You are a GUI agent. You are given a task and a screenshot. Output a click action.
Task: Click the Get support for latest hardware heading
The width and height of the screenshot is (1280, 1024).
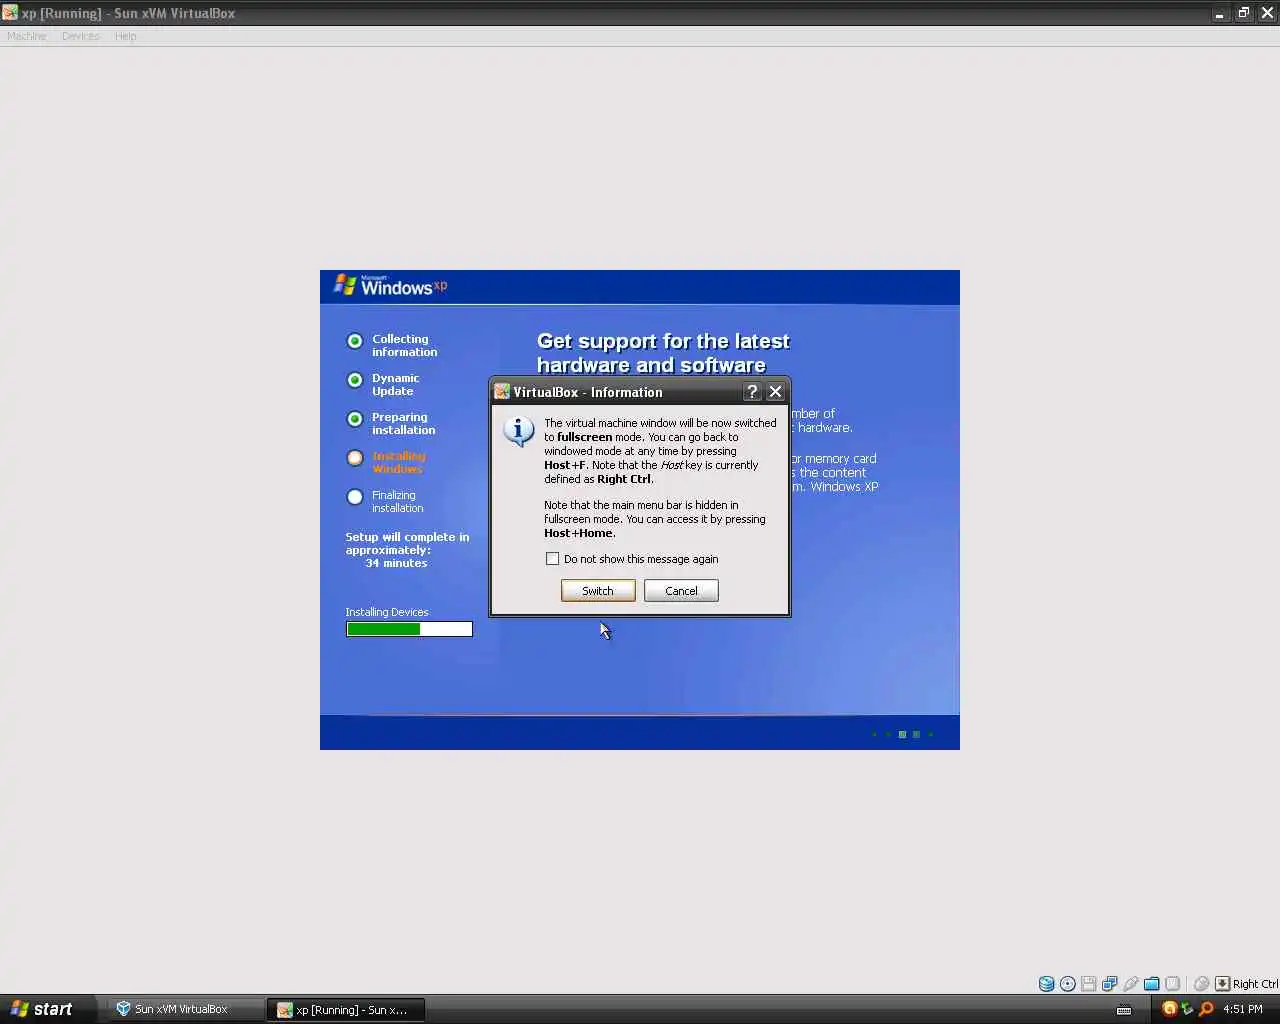663,353
